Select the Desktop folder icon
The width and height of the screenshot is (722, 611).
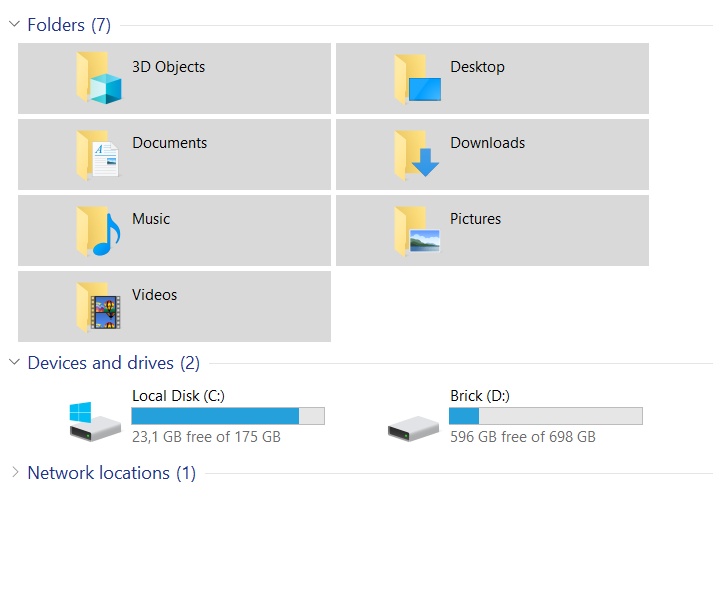(x=417, y=79)
